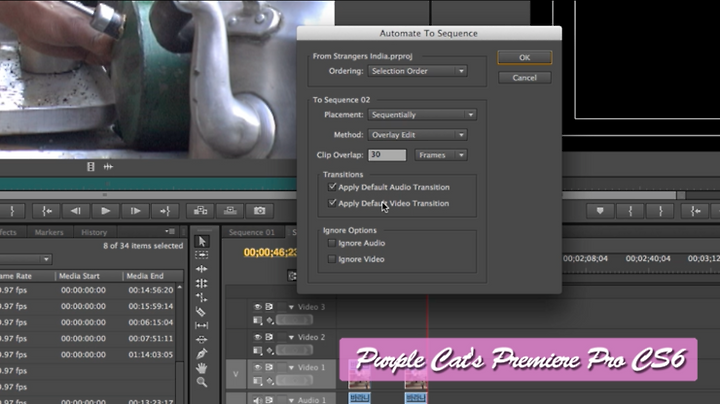Select the Zoom magnifier tool

coord(202,382)
